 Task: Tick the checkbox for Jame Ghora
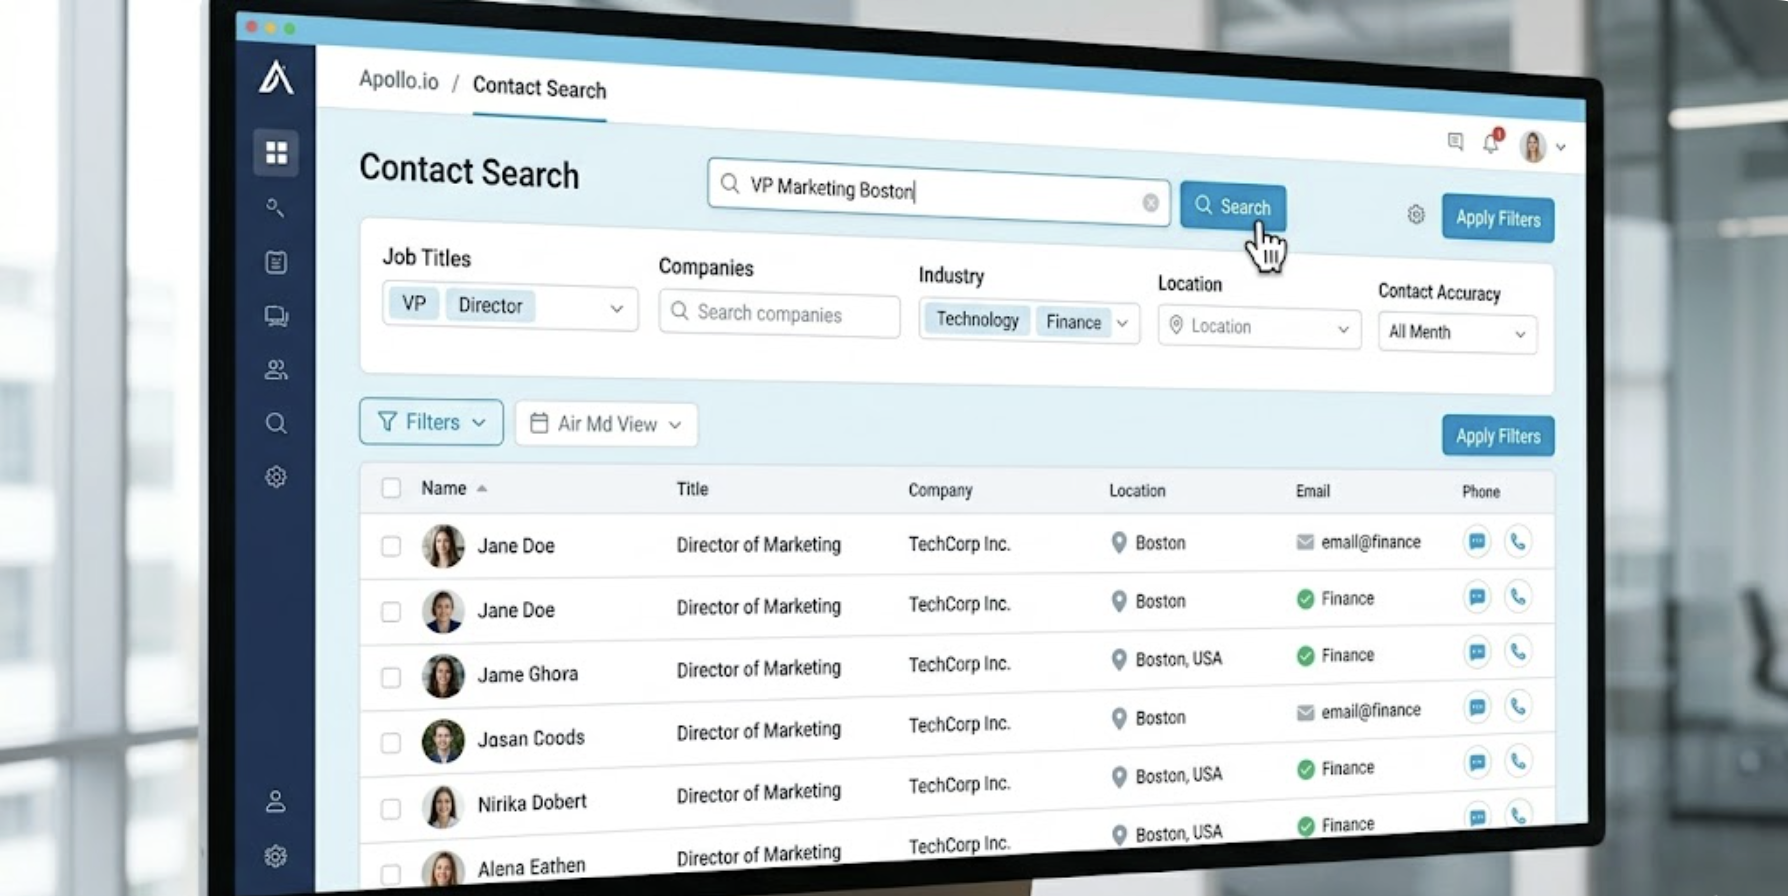click(x=391, y=677)
